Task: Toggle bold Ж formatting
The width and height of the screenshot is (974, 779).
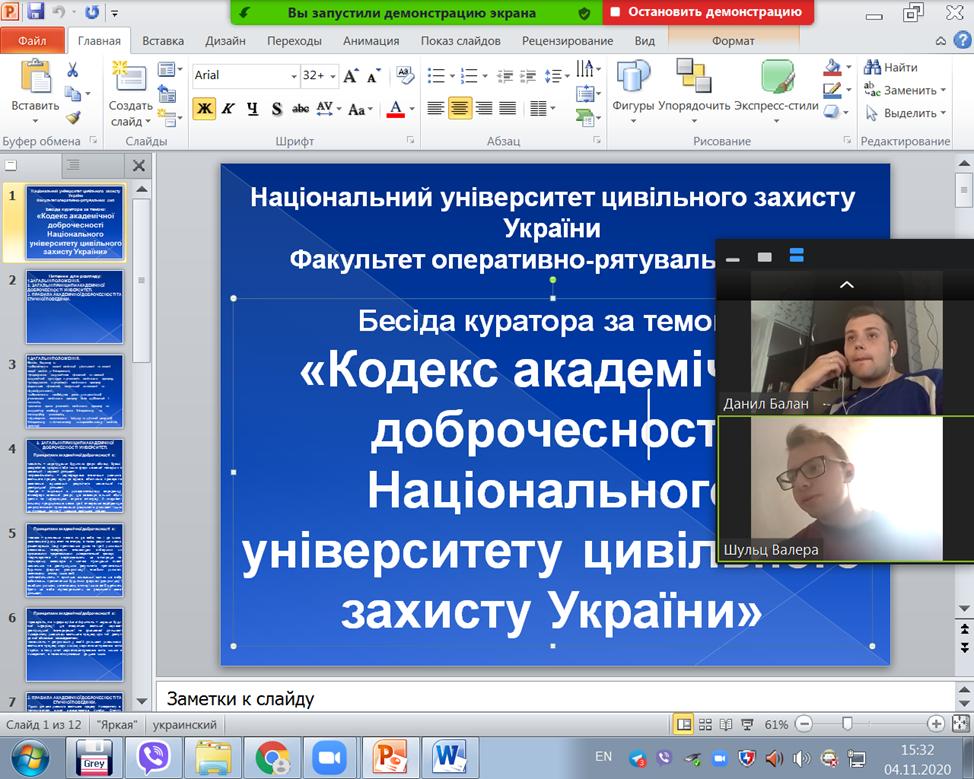Action: tap(204, 109)
